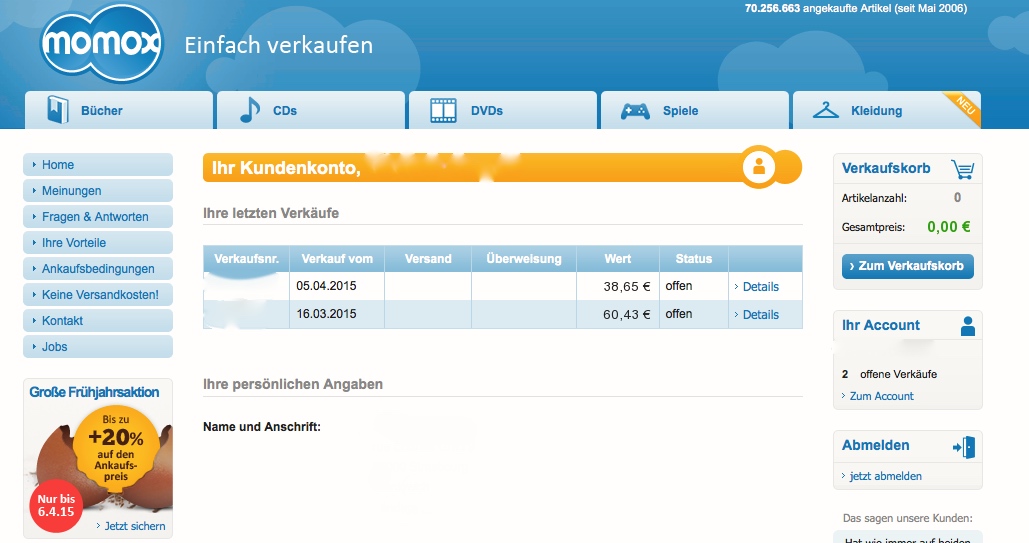
Task: Select Fragen & Antworten in sidebar
Action: 96,217
